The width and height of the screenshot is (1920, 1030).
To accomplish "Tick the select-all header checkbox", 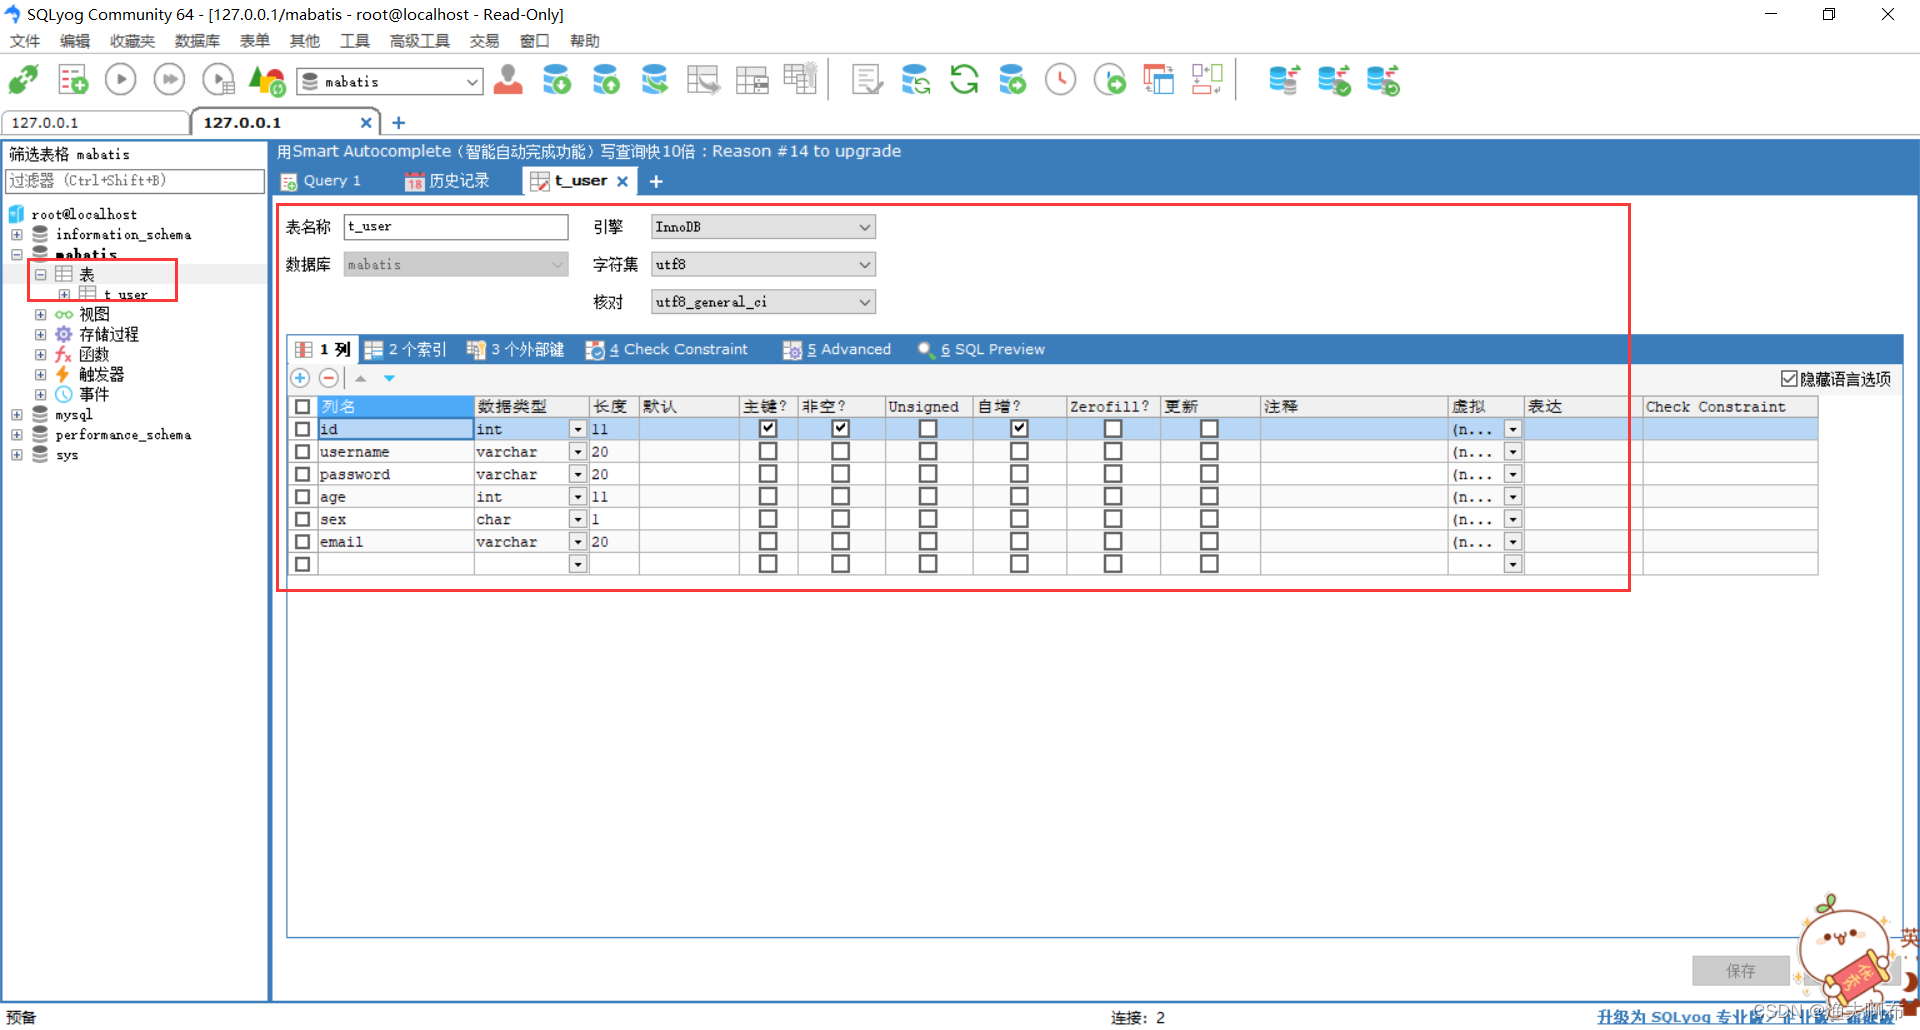I will 303,406.
